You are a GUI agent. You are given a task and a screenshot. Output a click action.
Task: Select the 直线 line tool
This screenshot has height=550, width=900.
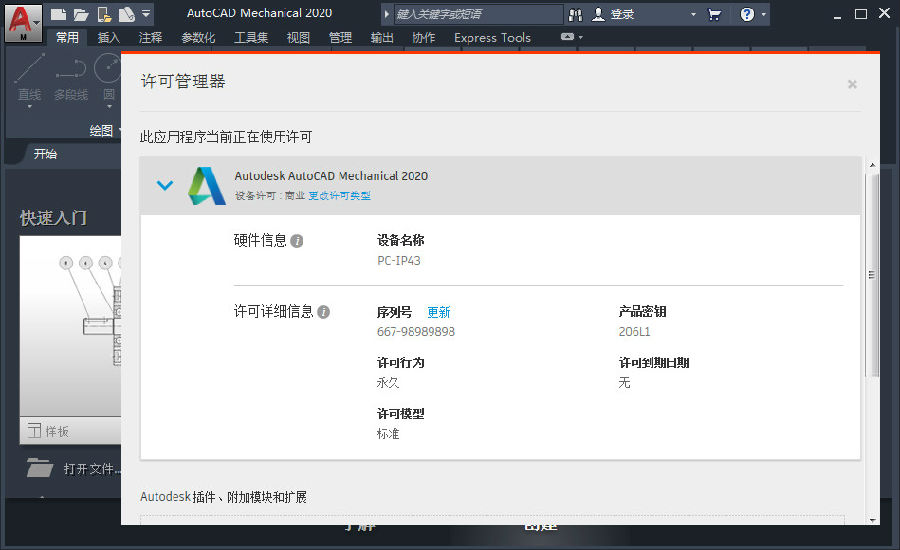click(29, 78)
